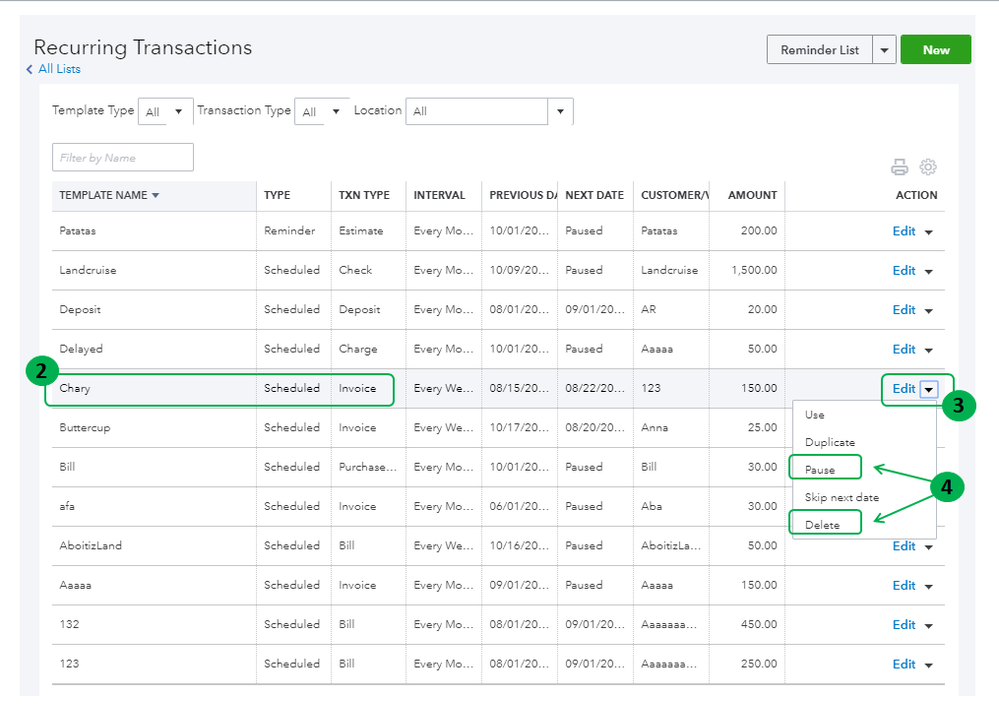Image resolution: width=999 pixels, height=707 pixels.
Task: Go back via All Lists link
Action: click(x=58, y=69)
